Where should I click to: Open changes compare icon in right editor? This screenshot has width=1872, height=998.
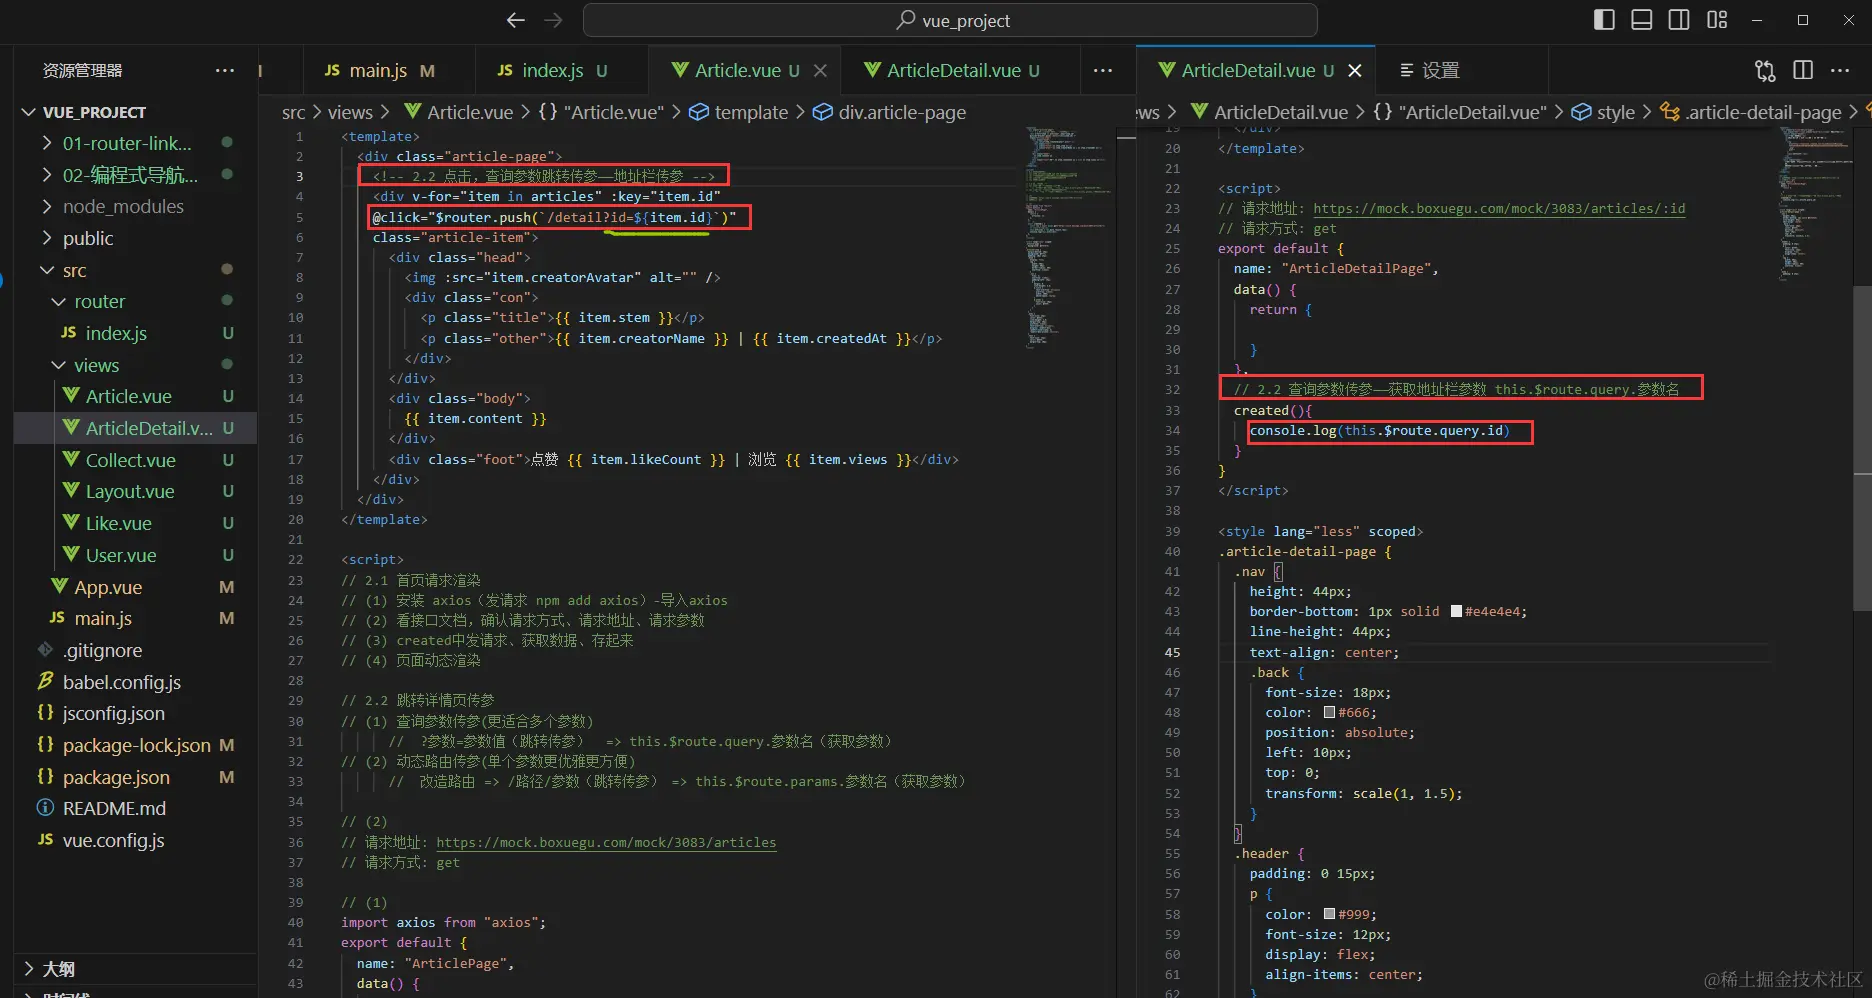pyautogui.click(x=1765, y=70)
